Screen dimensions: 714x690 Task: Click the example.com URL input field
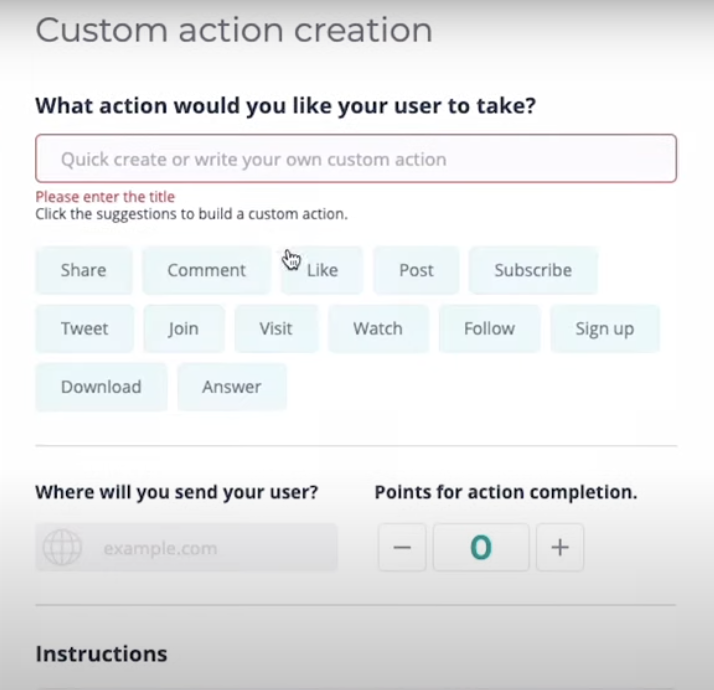coord(186,547)
